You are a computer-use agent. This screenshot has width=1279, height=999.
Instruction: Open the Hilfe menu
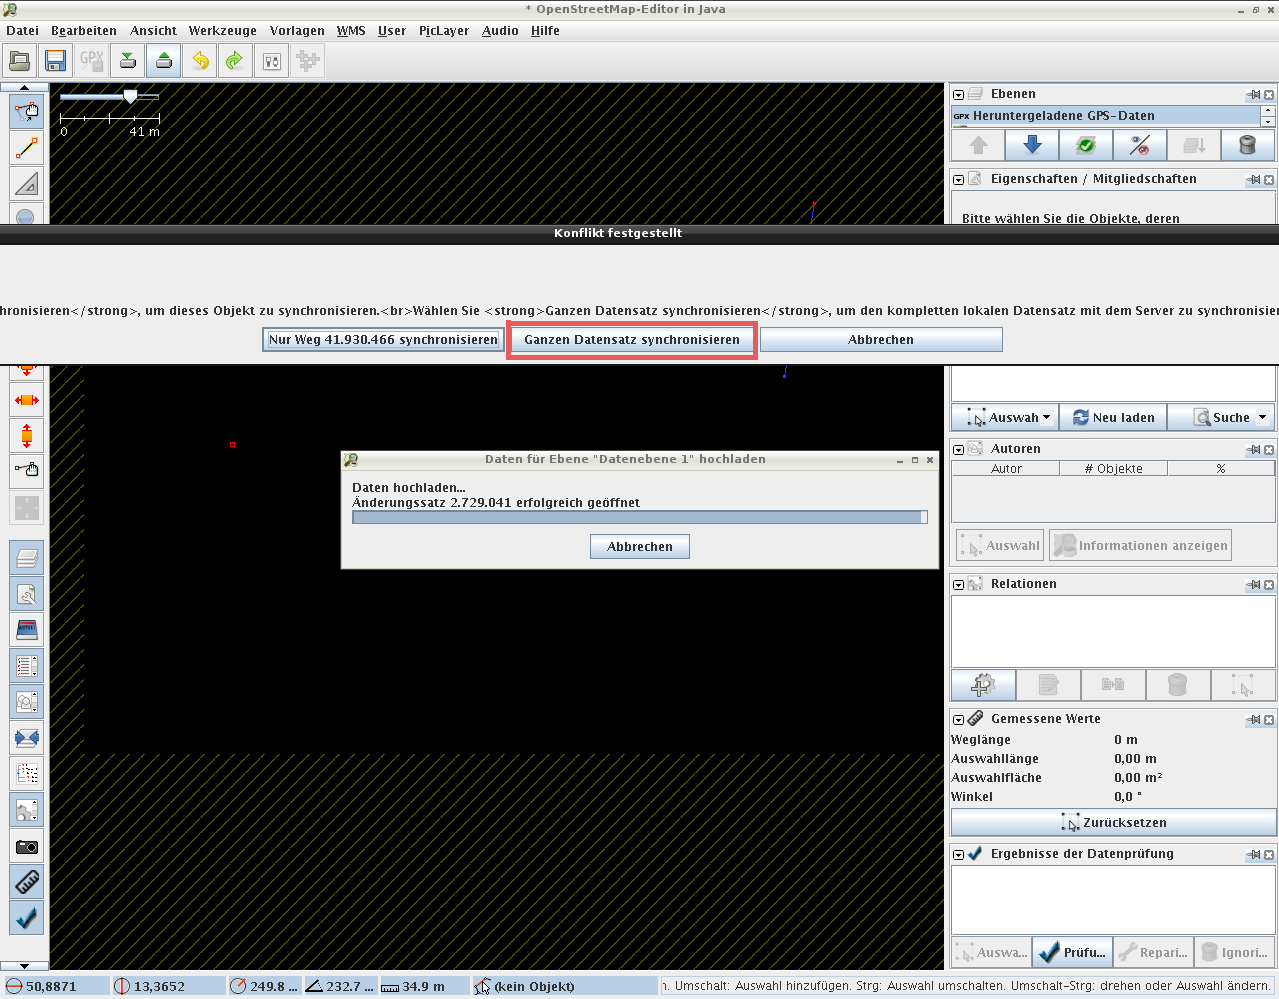pyautogui.click(x=545, y=31)
